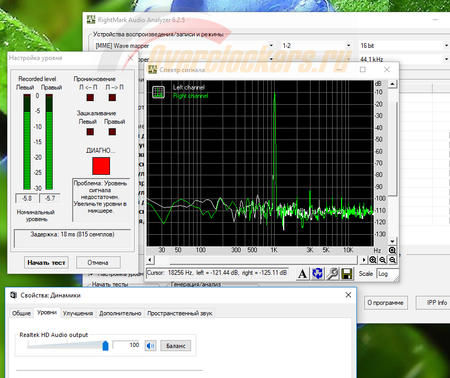Select the Уровни tab
The height and width of the screenshot is (378, 450).
47,313
